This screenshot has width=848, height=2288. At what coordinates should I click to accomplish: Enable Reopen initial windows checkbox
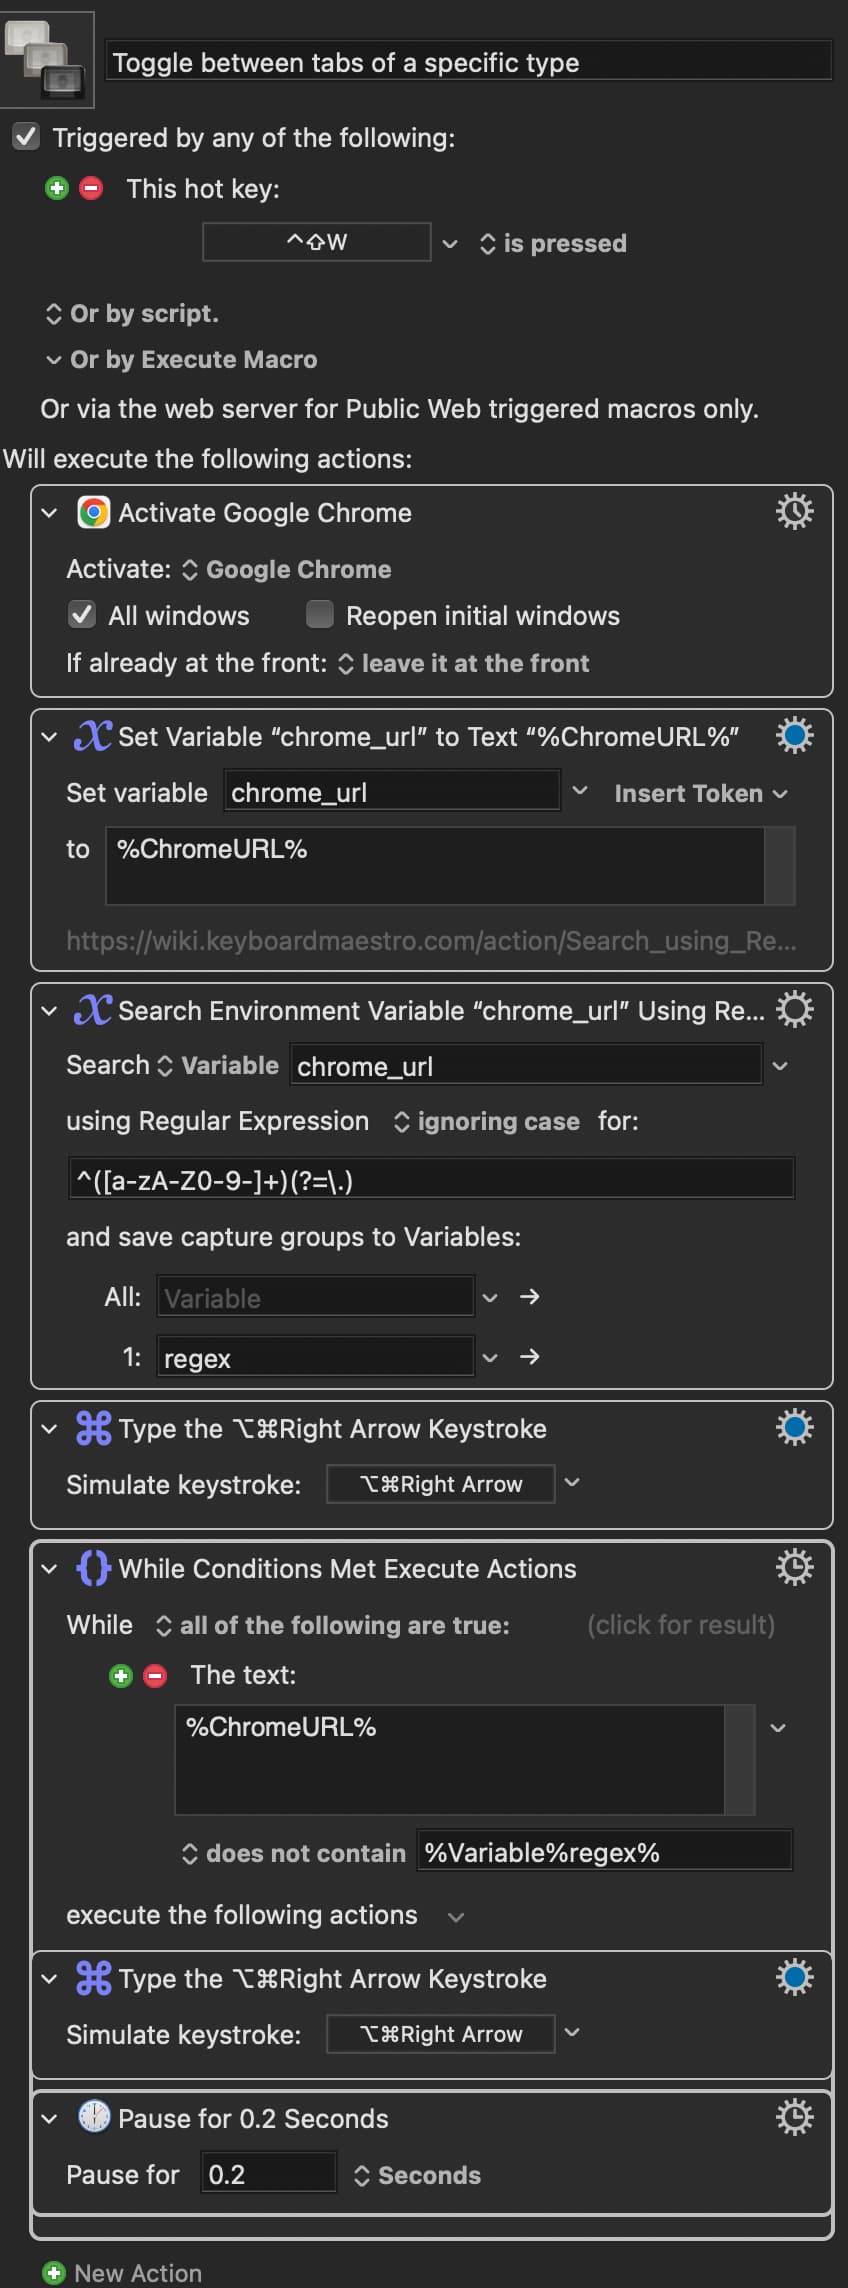click(x=320, y=615)
